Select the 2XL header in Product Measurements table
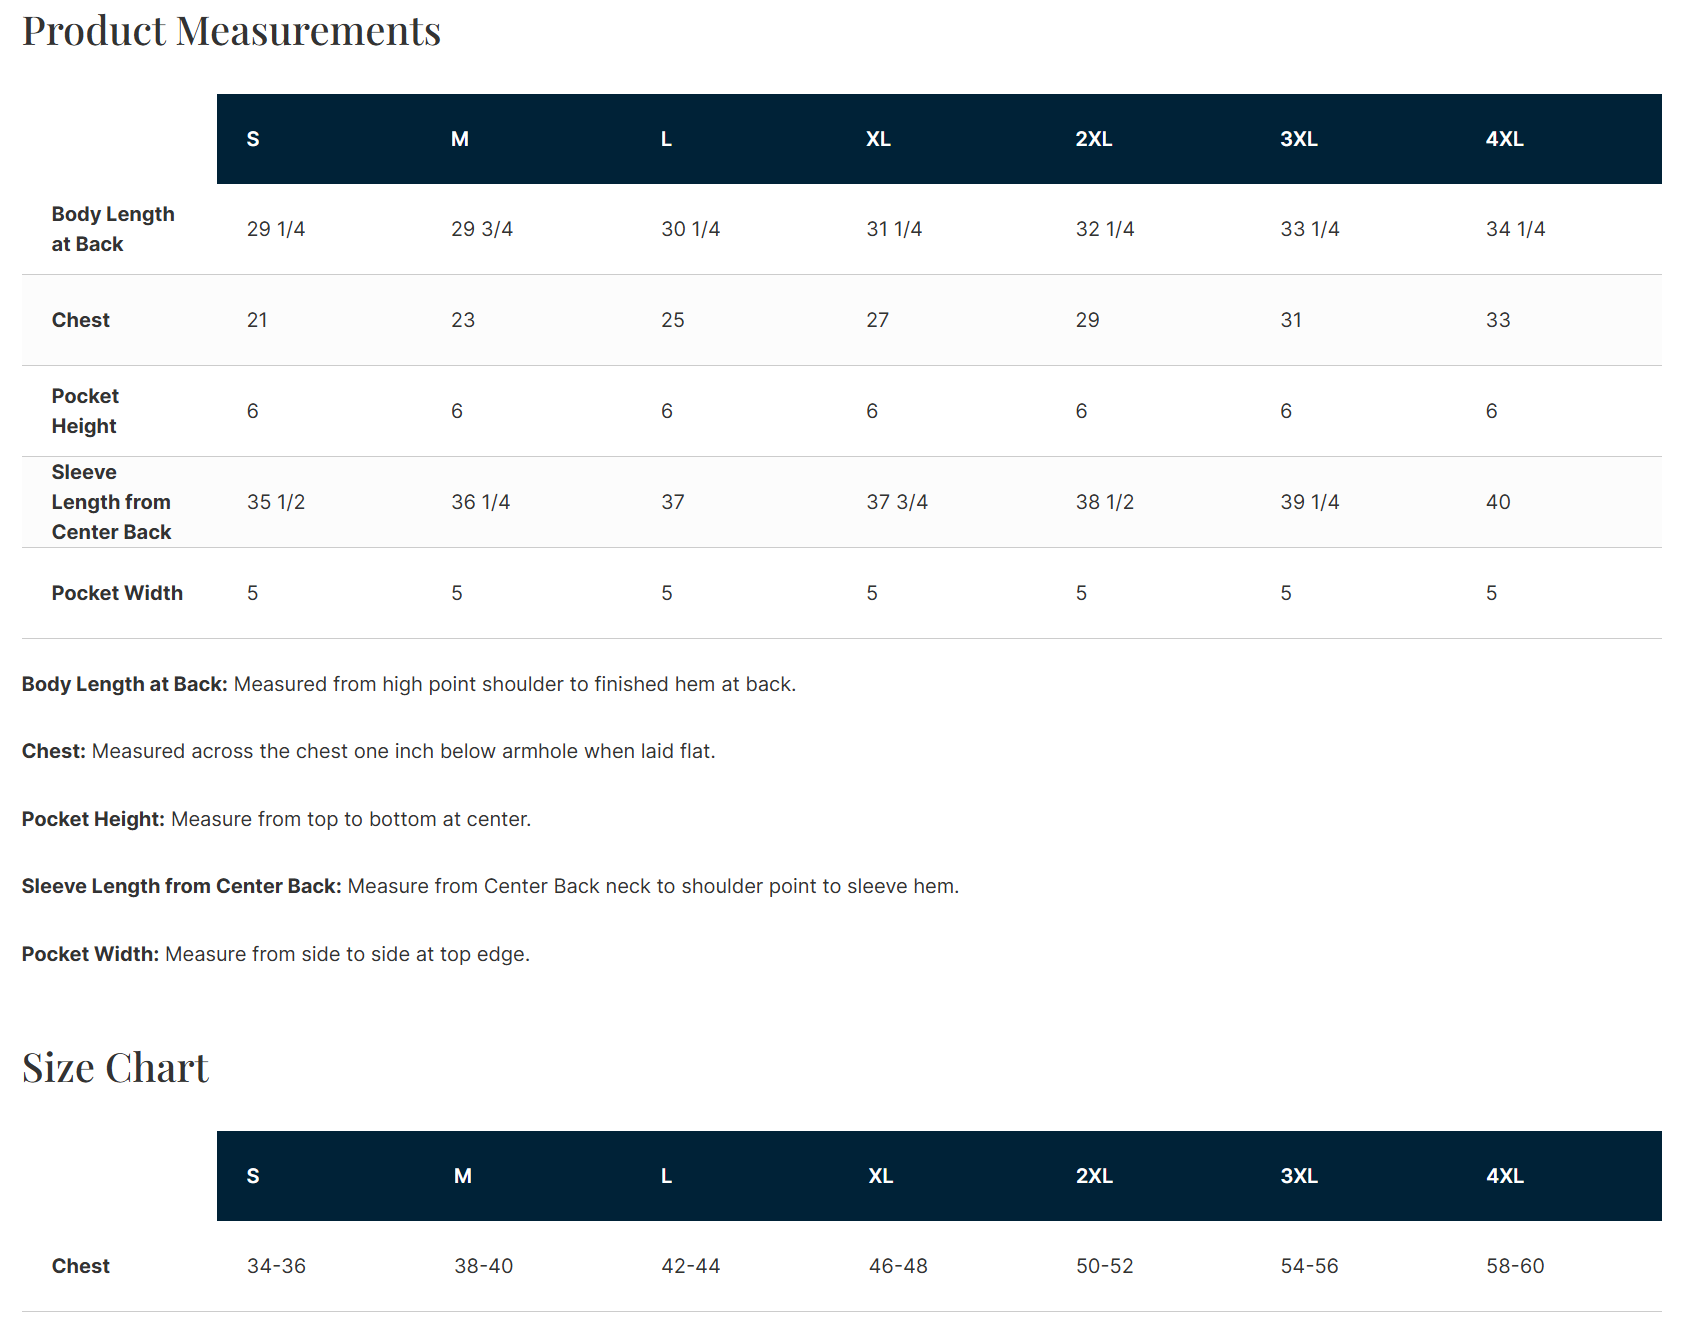Screen dimensions: 1681x1329 tap(1093, 139)
